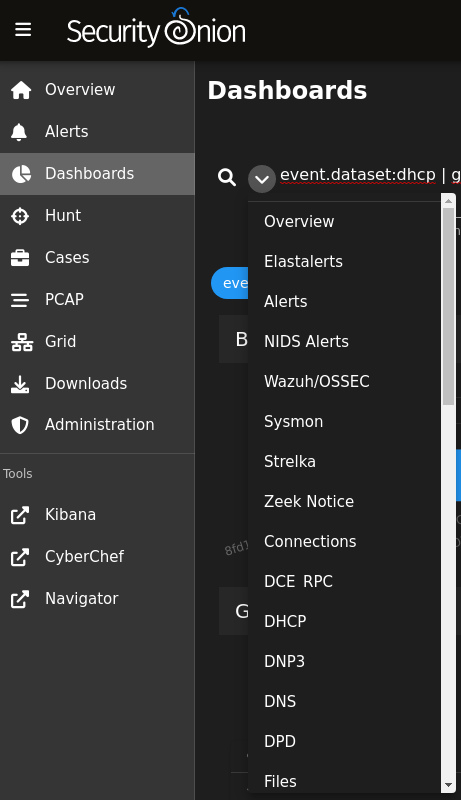This screenshot has width=461, height=800.
Task: Click the PCAP lines icon
Action: (x=20, y=300)
